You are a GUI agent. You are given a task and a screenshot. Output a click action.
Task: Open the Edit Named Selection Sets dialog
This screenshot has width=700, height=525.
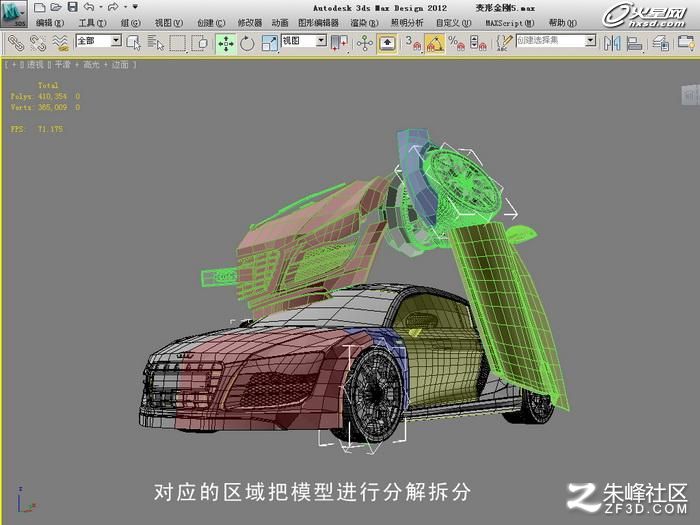[504, 43]
